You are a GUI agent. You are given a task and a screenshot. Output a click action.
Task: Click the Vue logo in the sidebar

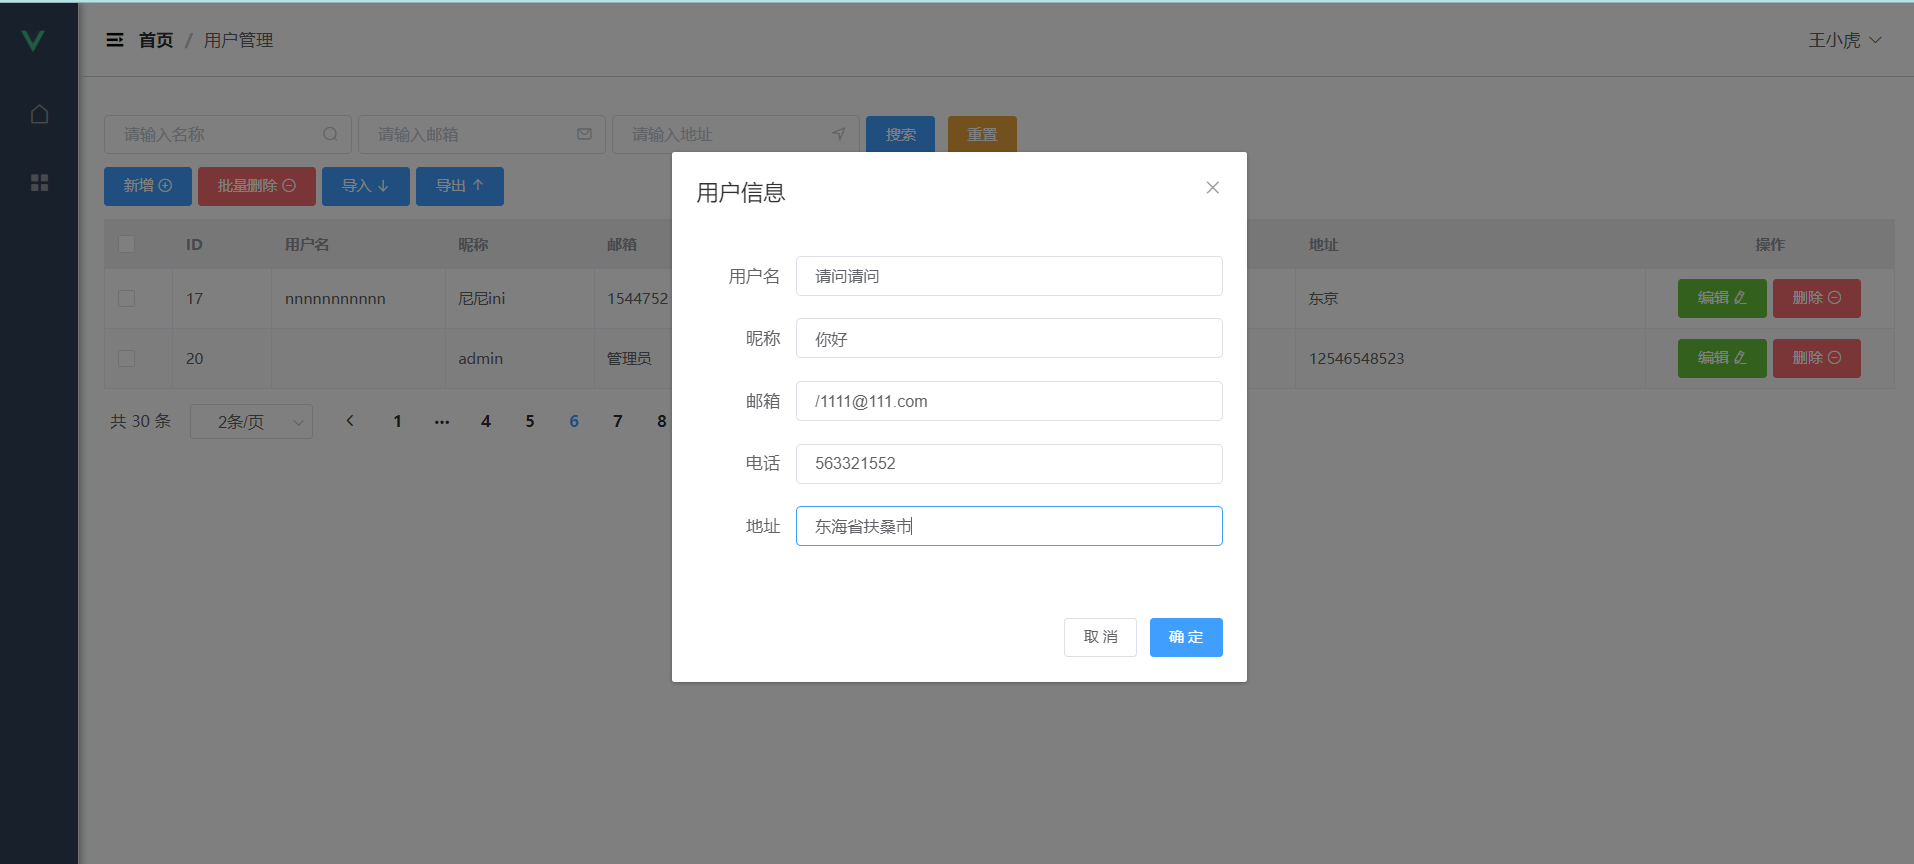(x=33, y=40)
